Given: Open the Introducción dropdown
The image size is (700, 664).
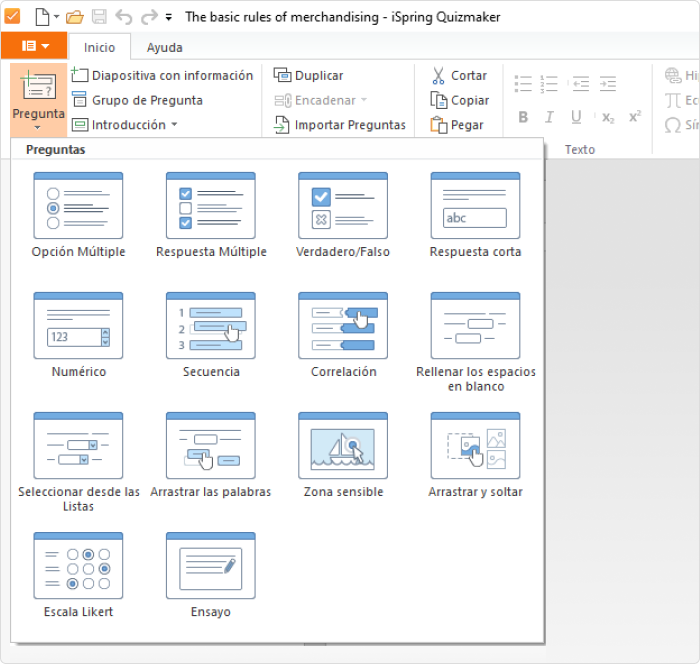Looking at the screenshot, I should tap(125, 125).
